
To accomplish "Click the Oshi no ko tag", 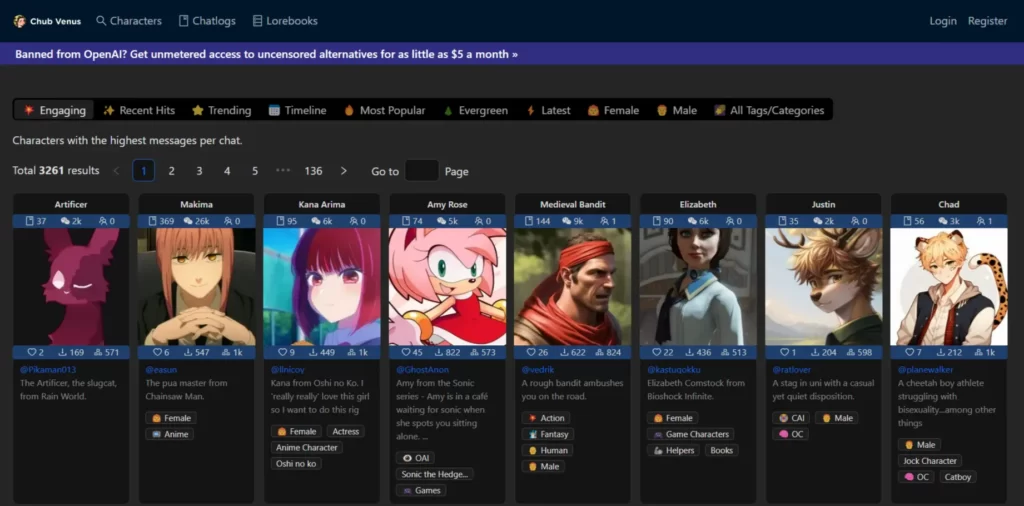I will click(x=296, y=464).
